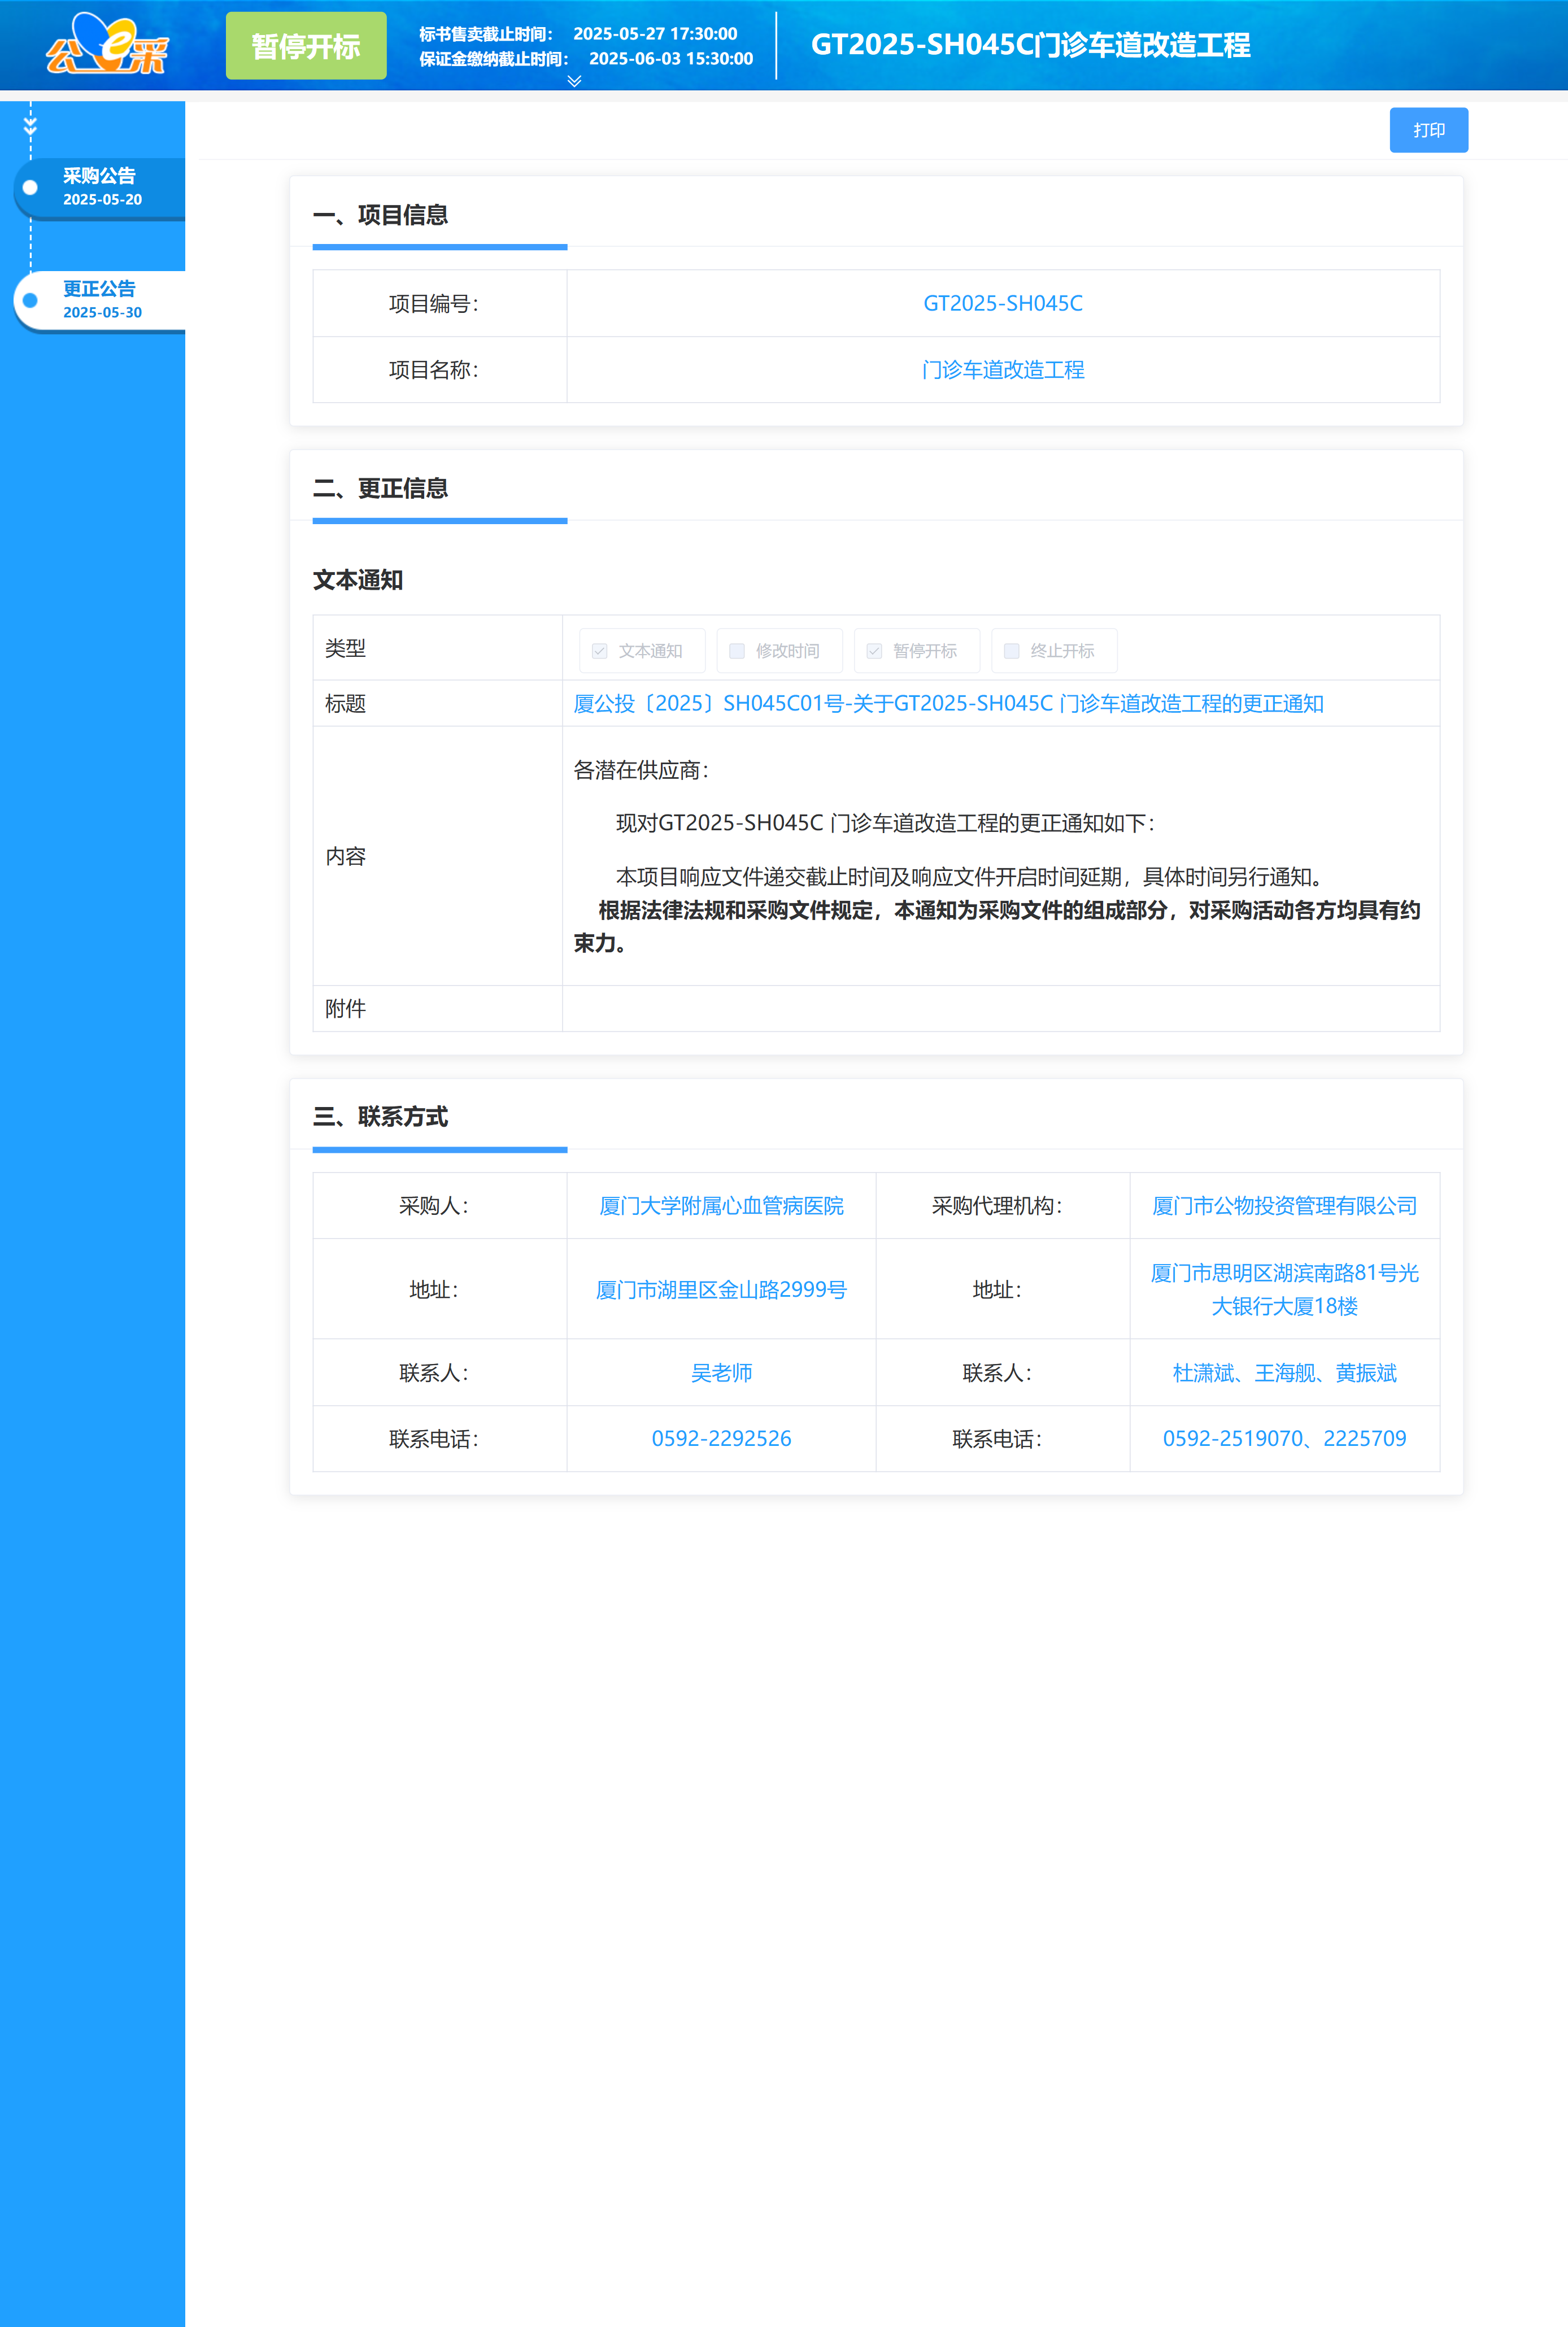Viewport: 1568px width, 2327px height.
Task: Click the green 暂停开标 badge
Action: 305,45
